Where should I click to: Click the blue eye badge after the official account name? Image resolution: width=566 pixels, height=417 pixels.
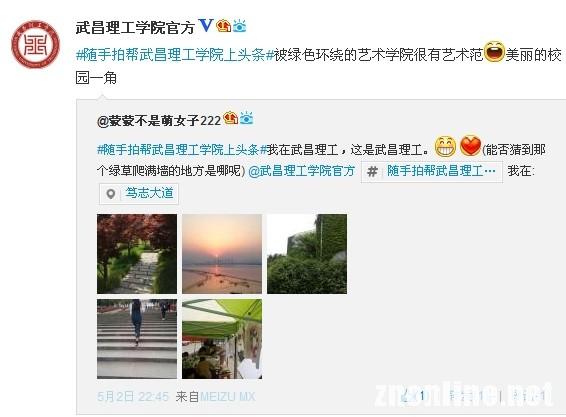[x=239, y=26]
